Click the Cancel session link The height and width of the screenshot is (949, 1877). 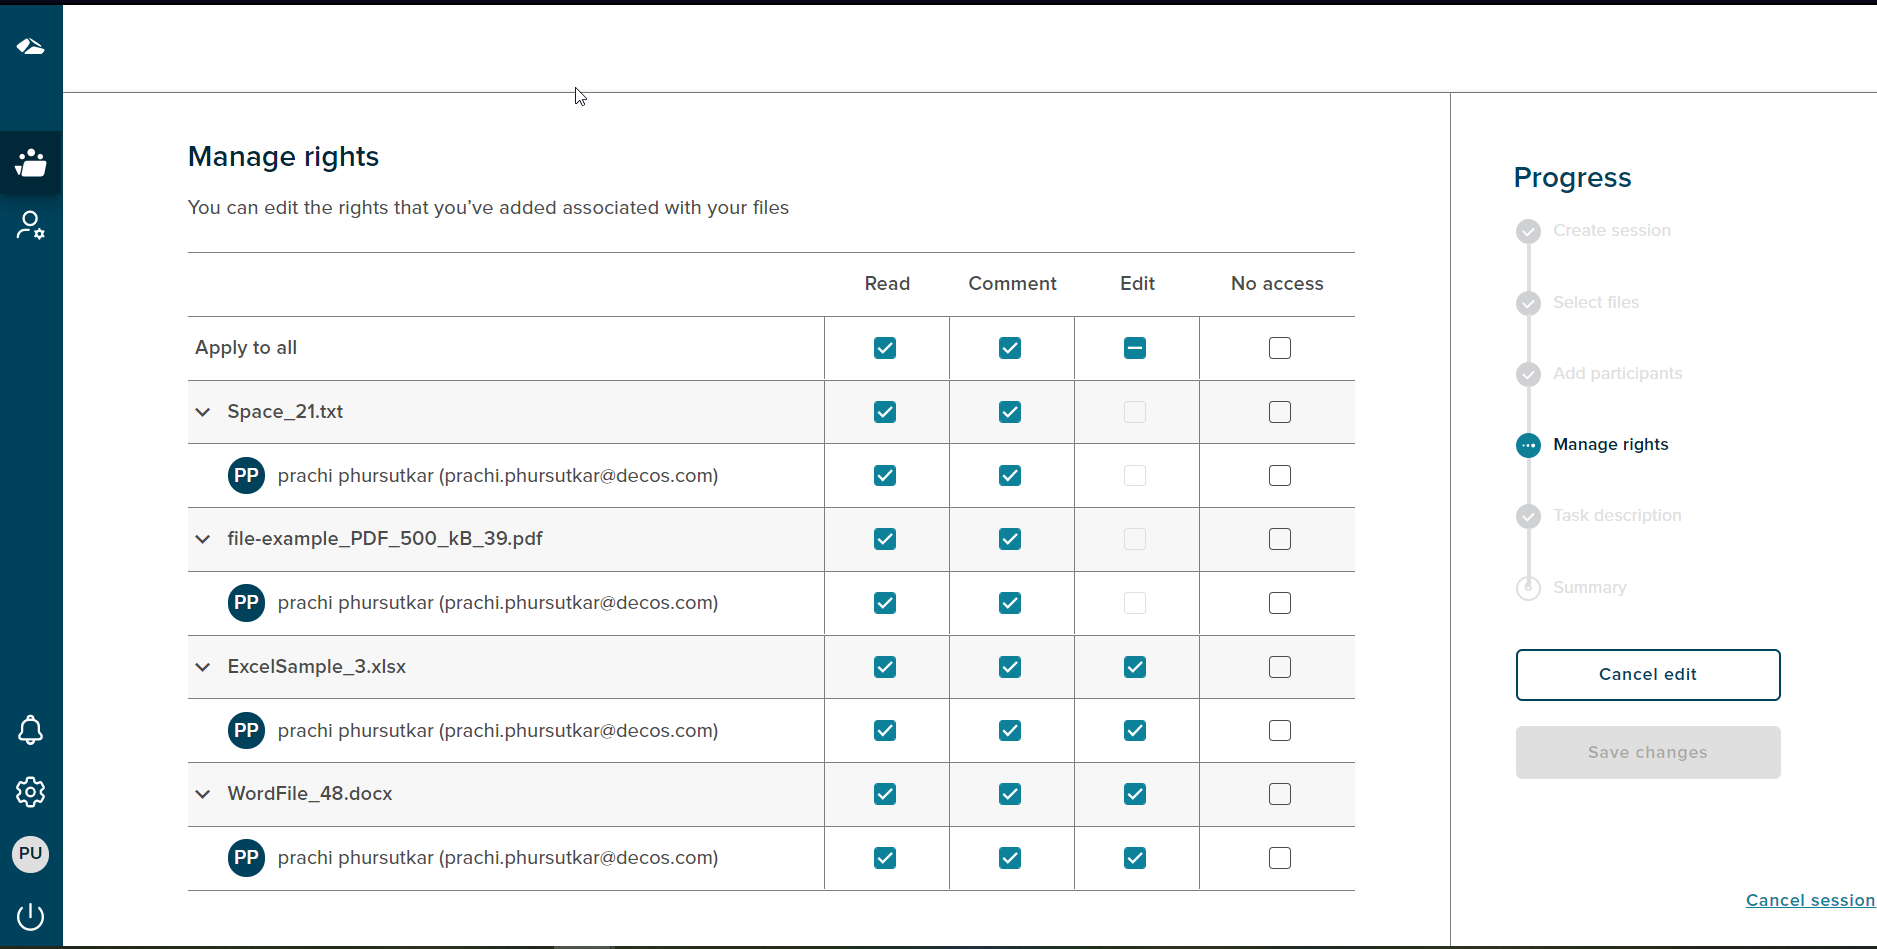pyautogui.click(x=1809, y=900)
